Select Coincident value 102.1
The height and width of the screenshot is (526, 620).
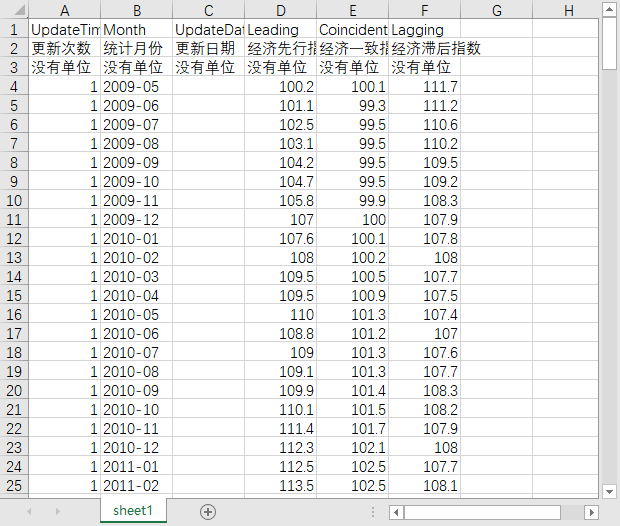click(x=353, y=447)
